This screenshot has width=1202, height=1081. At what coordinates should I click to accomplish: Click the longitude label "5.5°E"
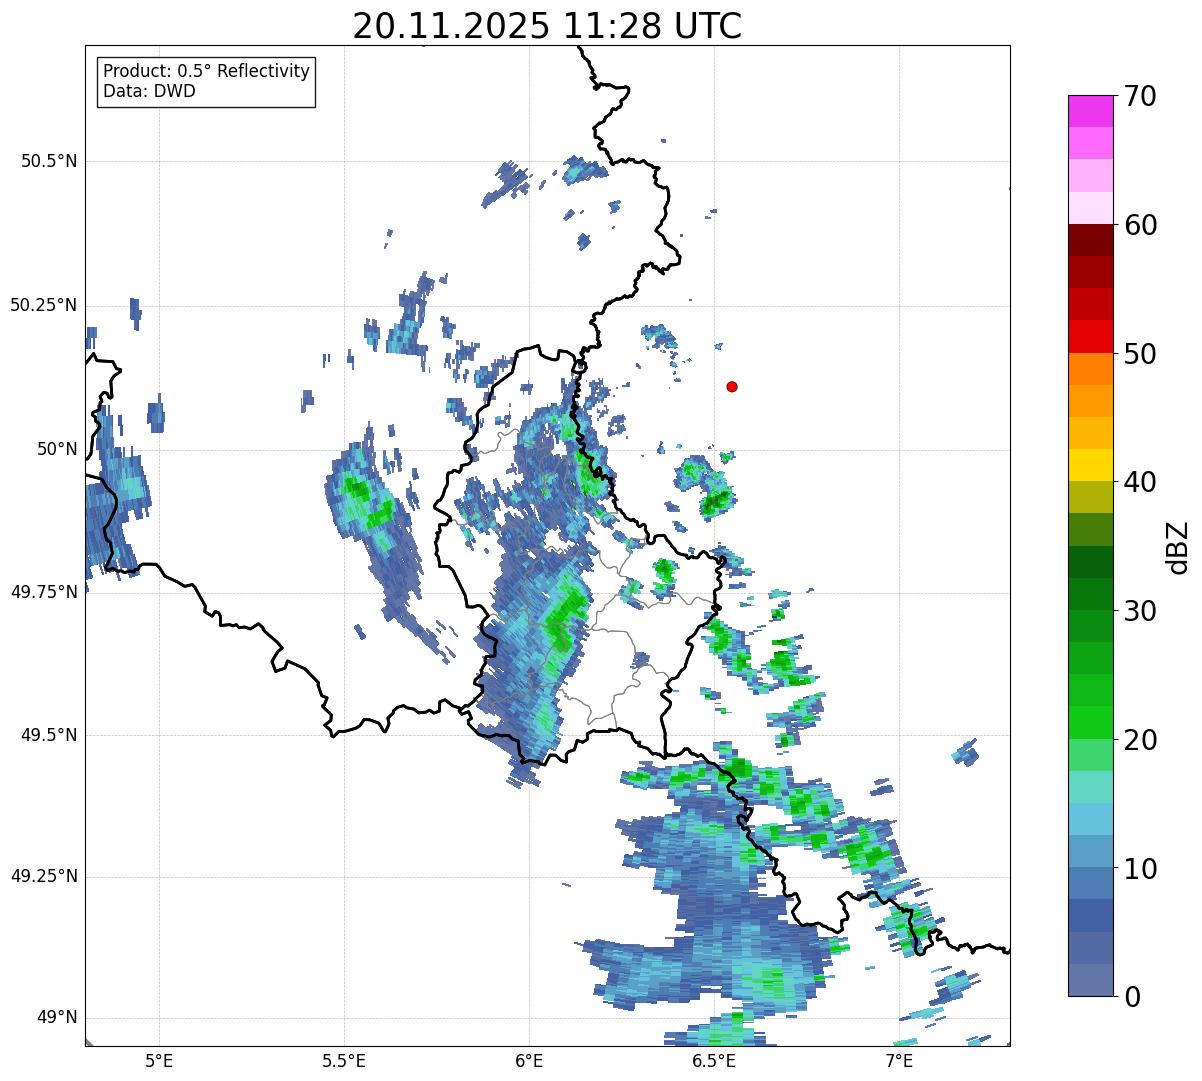point(344,1060)
